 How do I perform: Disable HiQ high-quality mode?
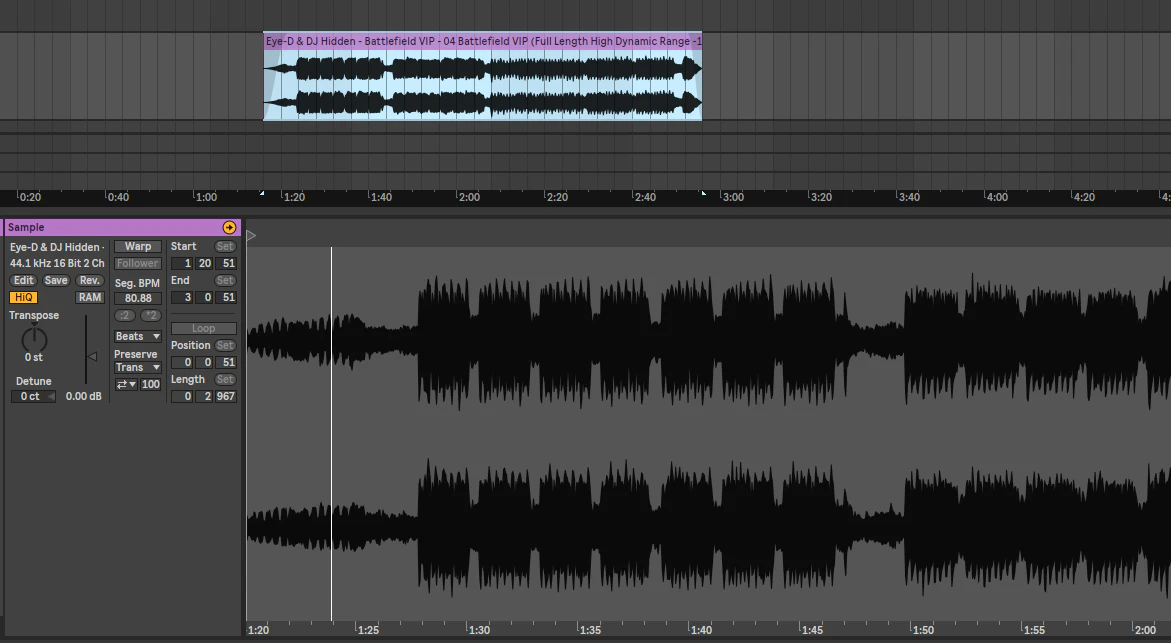[x=23, y=297]
